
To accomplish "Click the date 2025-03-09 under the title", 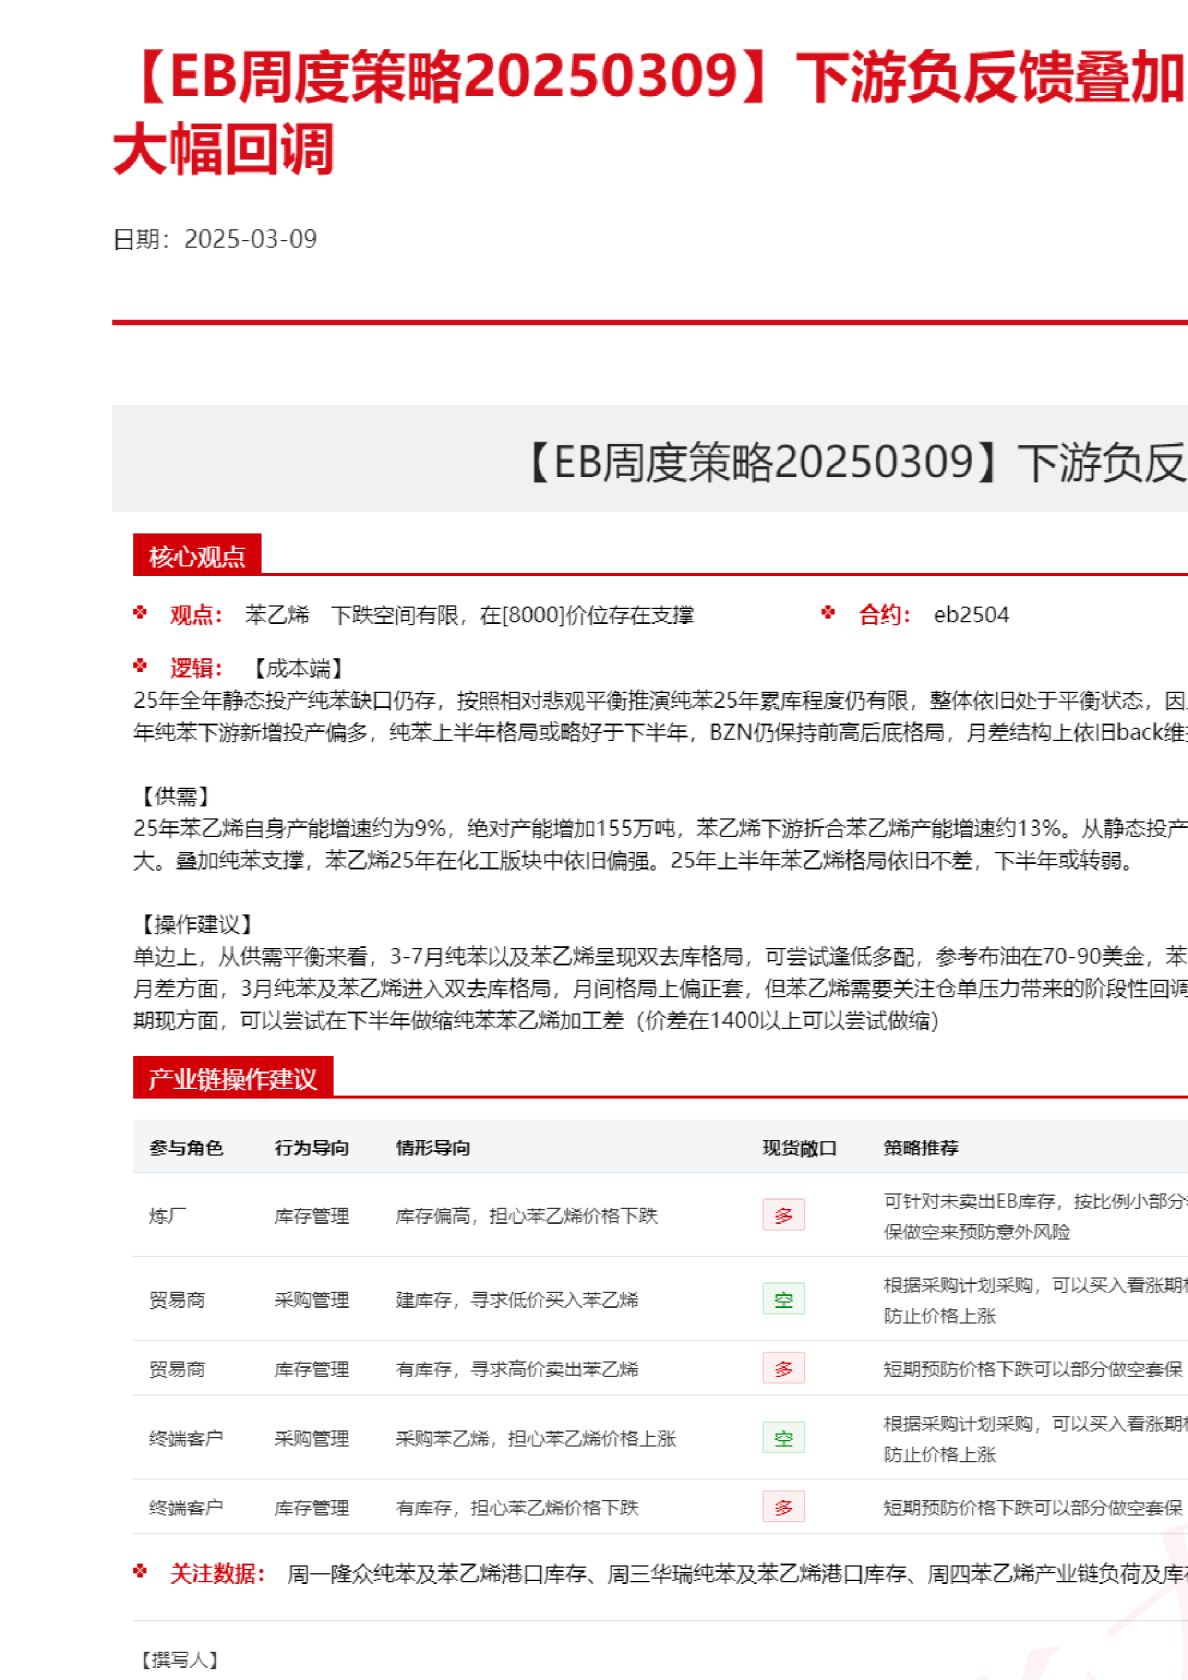I will click(250, 239).
